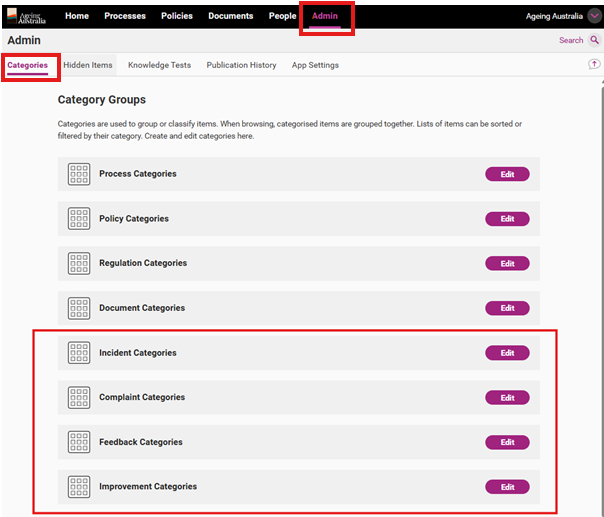This screenshot has height=517, width=604.
Task: Click the Ageing Australia logo
Action: click(26, 16)
